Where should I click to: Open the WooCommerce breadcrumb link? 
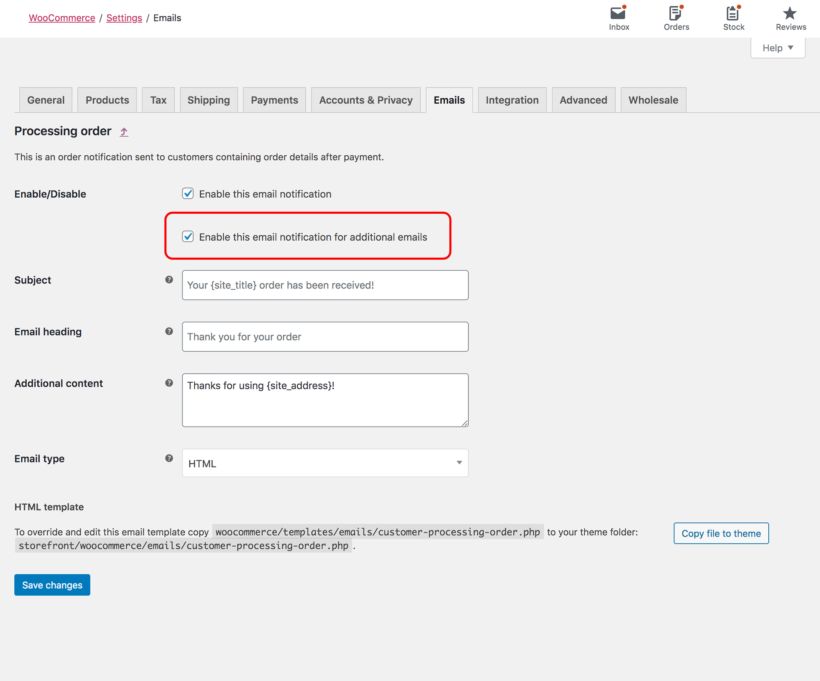[61, 17]
